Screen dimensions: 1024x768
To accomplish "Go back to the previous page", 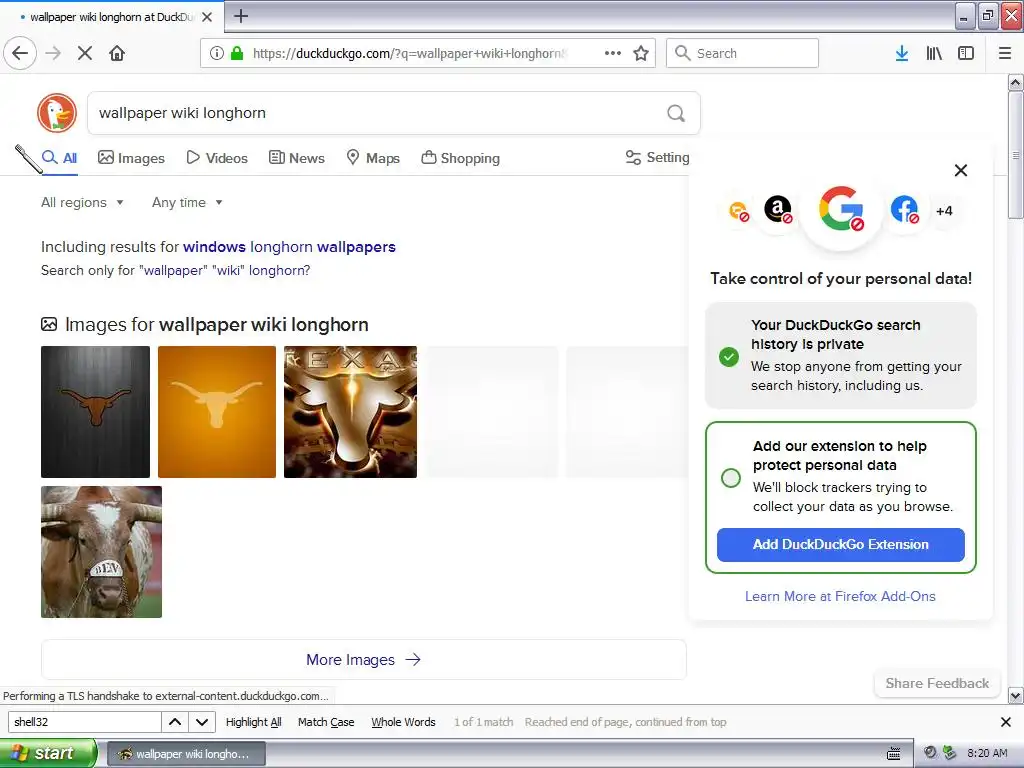I will [x=20, y=53].
